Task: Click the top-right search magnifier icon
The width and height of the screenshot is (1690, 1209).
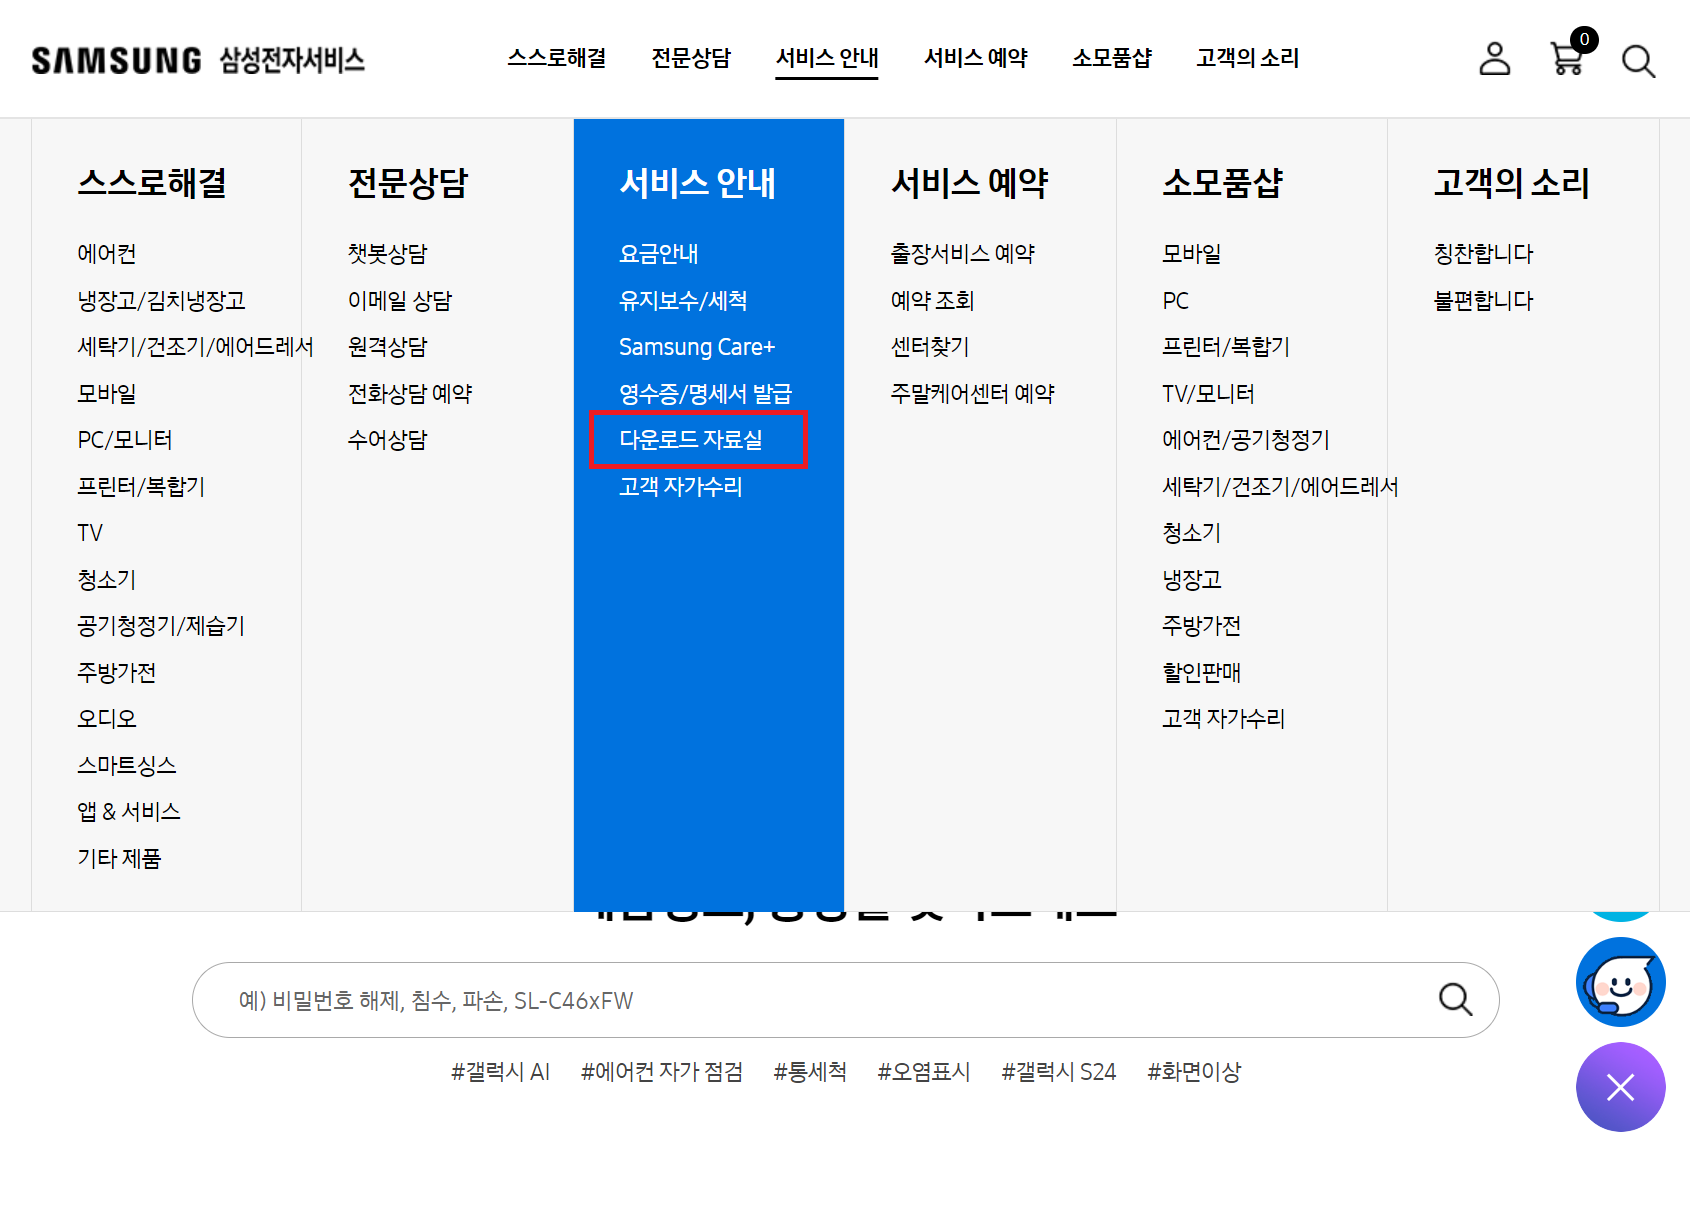Action: (1638, 61)
